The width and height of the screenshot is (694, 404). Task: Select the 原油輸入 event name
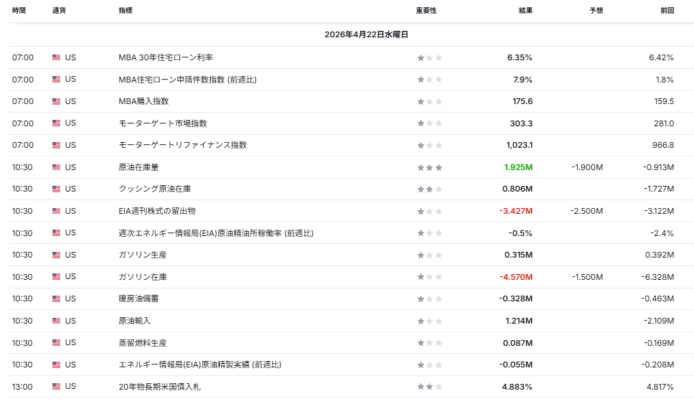tap(135, 321)
